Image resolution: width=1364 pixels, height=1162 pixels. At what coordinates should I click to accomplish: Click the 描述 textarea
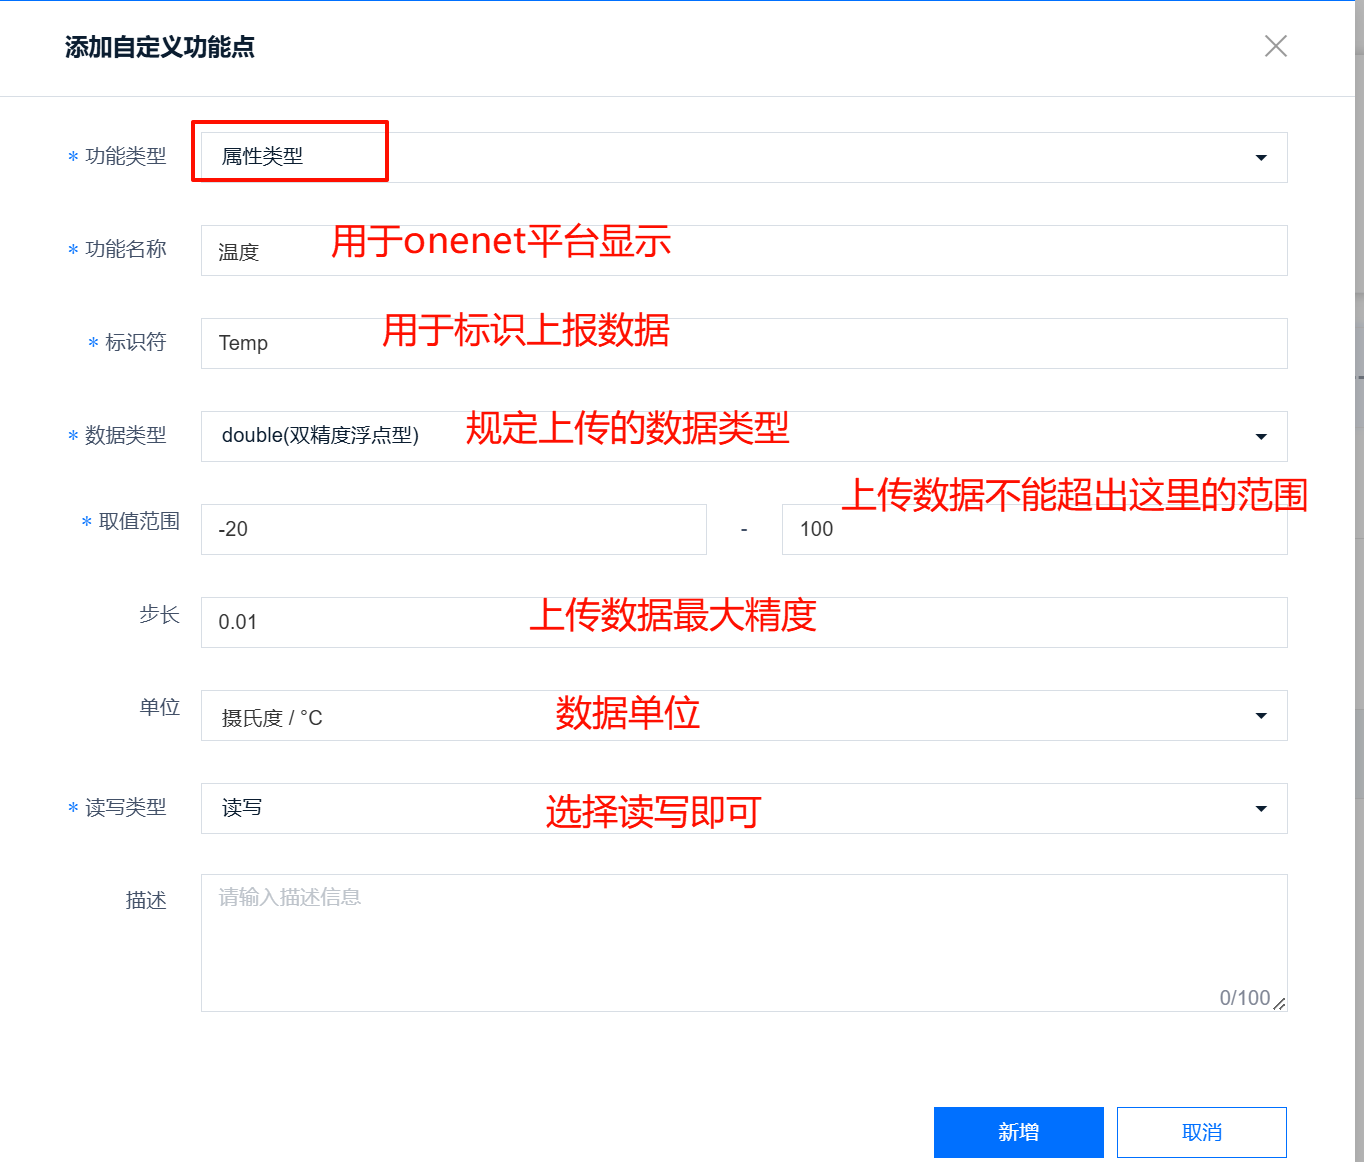[x=744, y=943]
